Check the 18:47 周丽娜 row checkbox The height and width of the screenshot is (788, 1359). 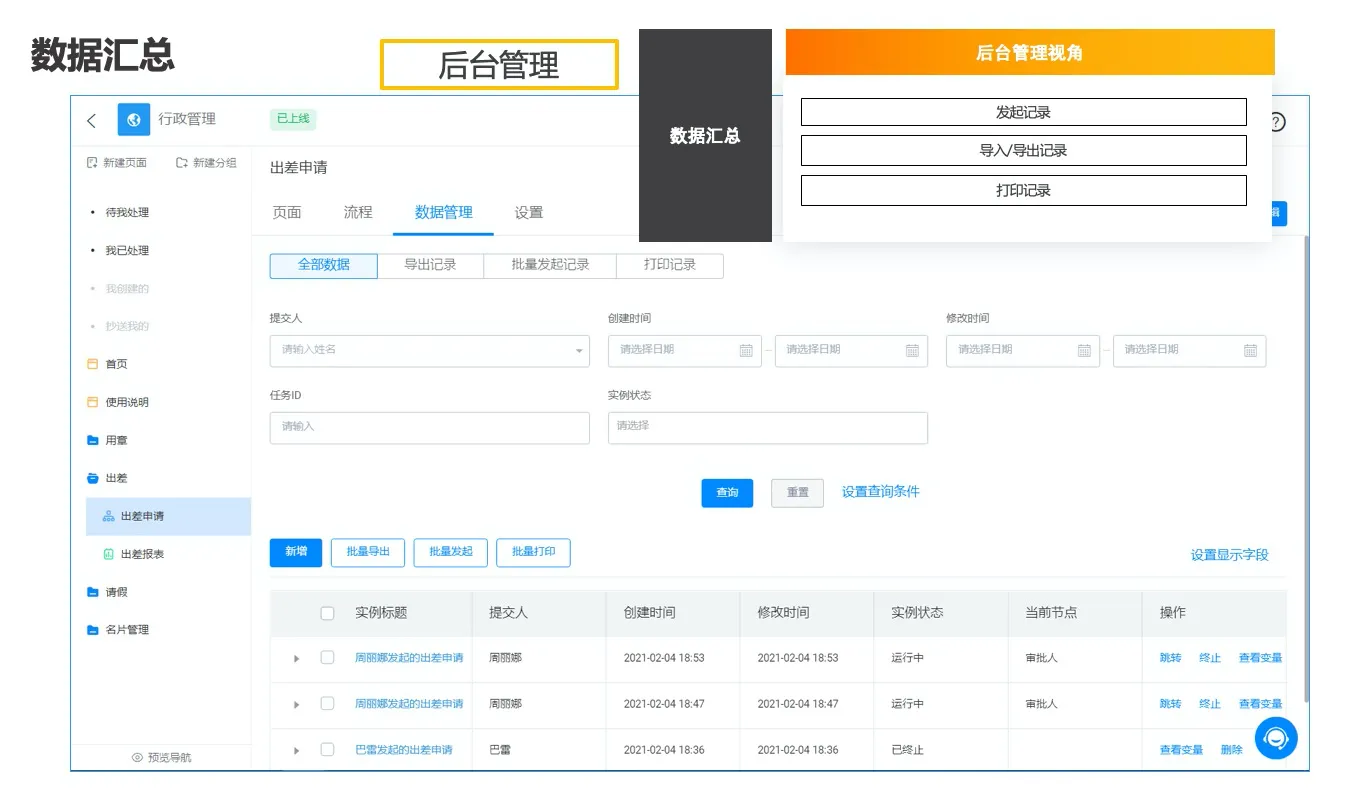pos(327,704)
